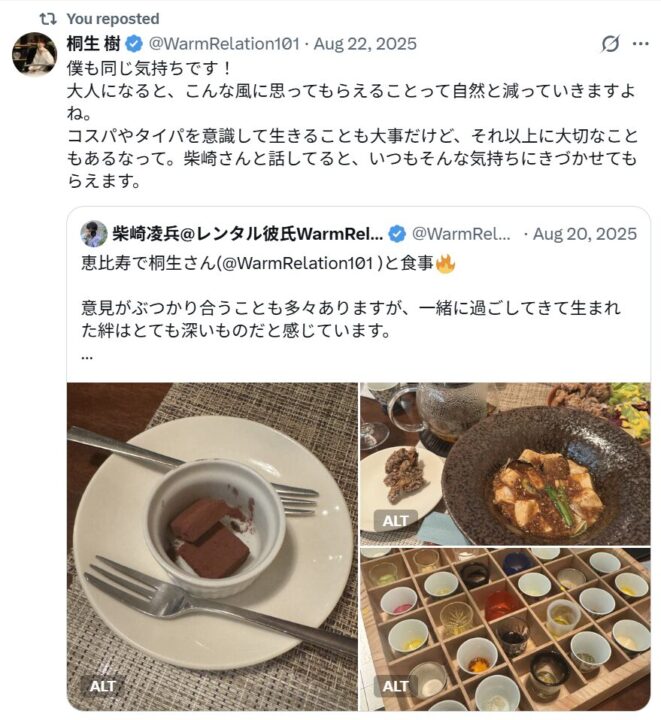Click the blue verified badge next to 桐生 樹
Viewport: 661px width, 720px height.
tap(134, 44)
